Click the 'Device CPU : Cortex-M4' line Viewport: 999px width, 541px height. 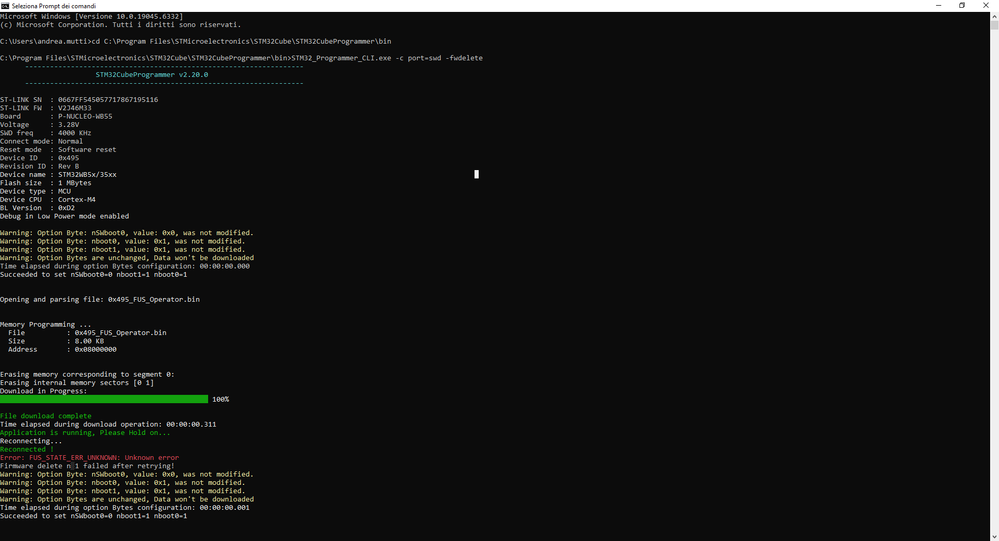point(48,199)
